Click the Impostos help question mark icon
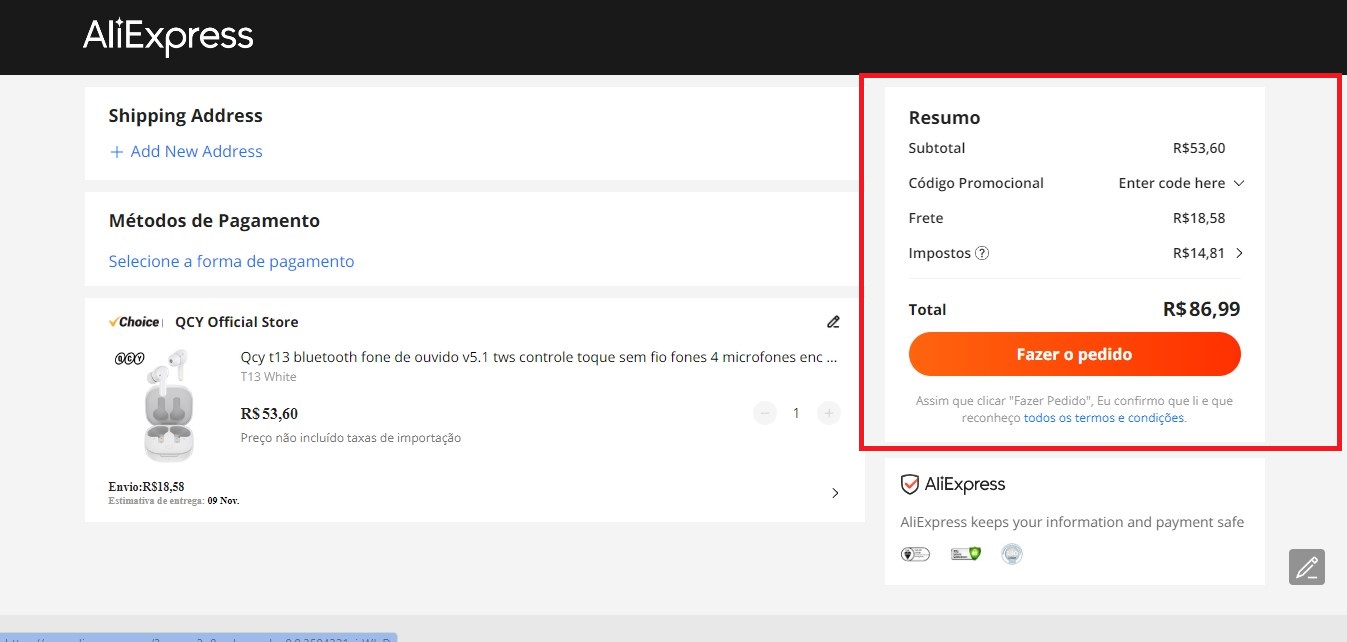Image resolution: width=1347 pixels, height=642 pixels. click(x=982, y=253)
